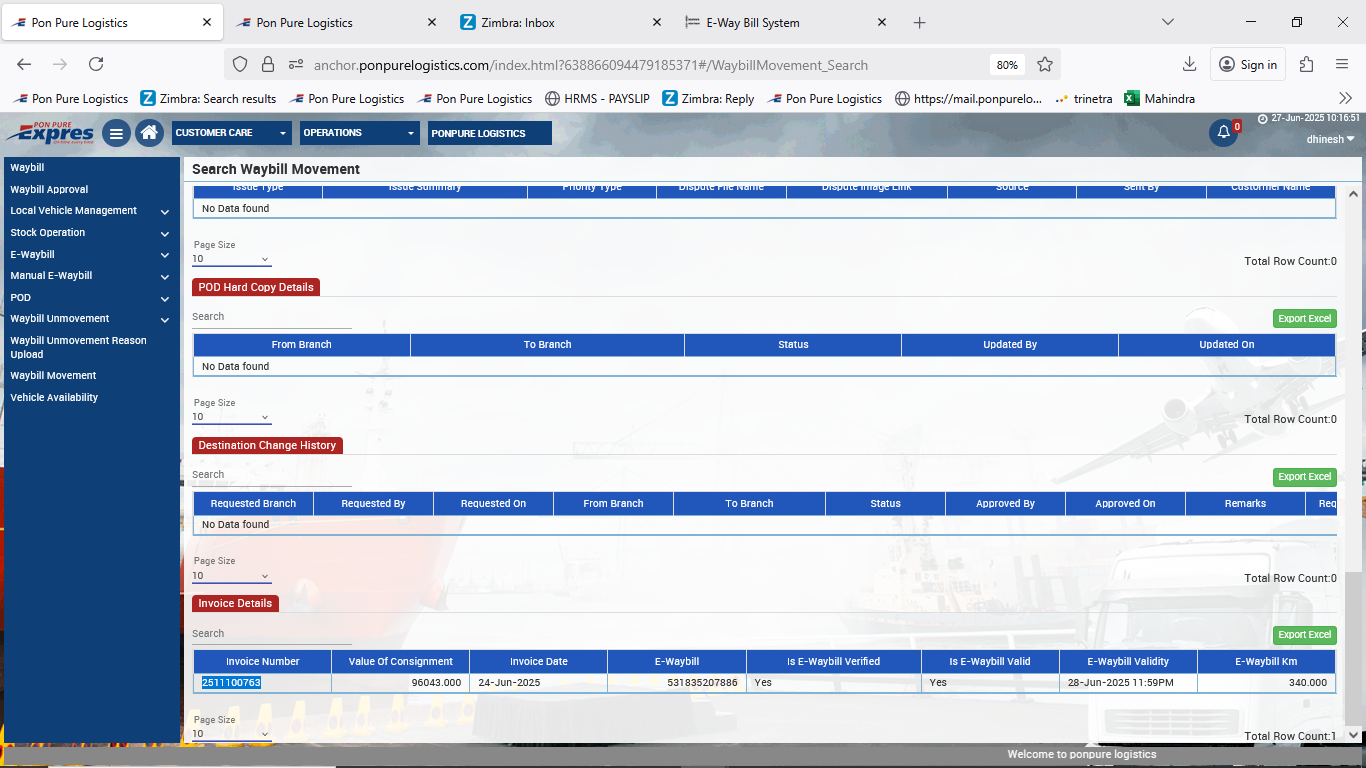Click the Pon Pure Express logo
Image resolution: width=1366 pixels, height=768 pixels.
click(x=50, y=132)
